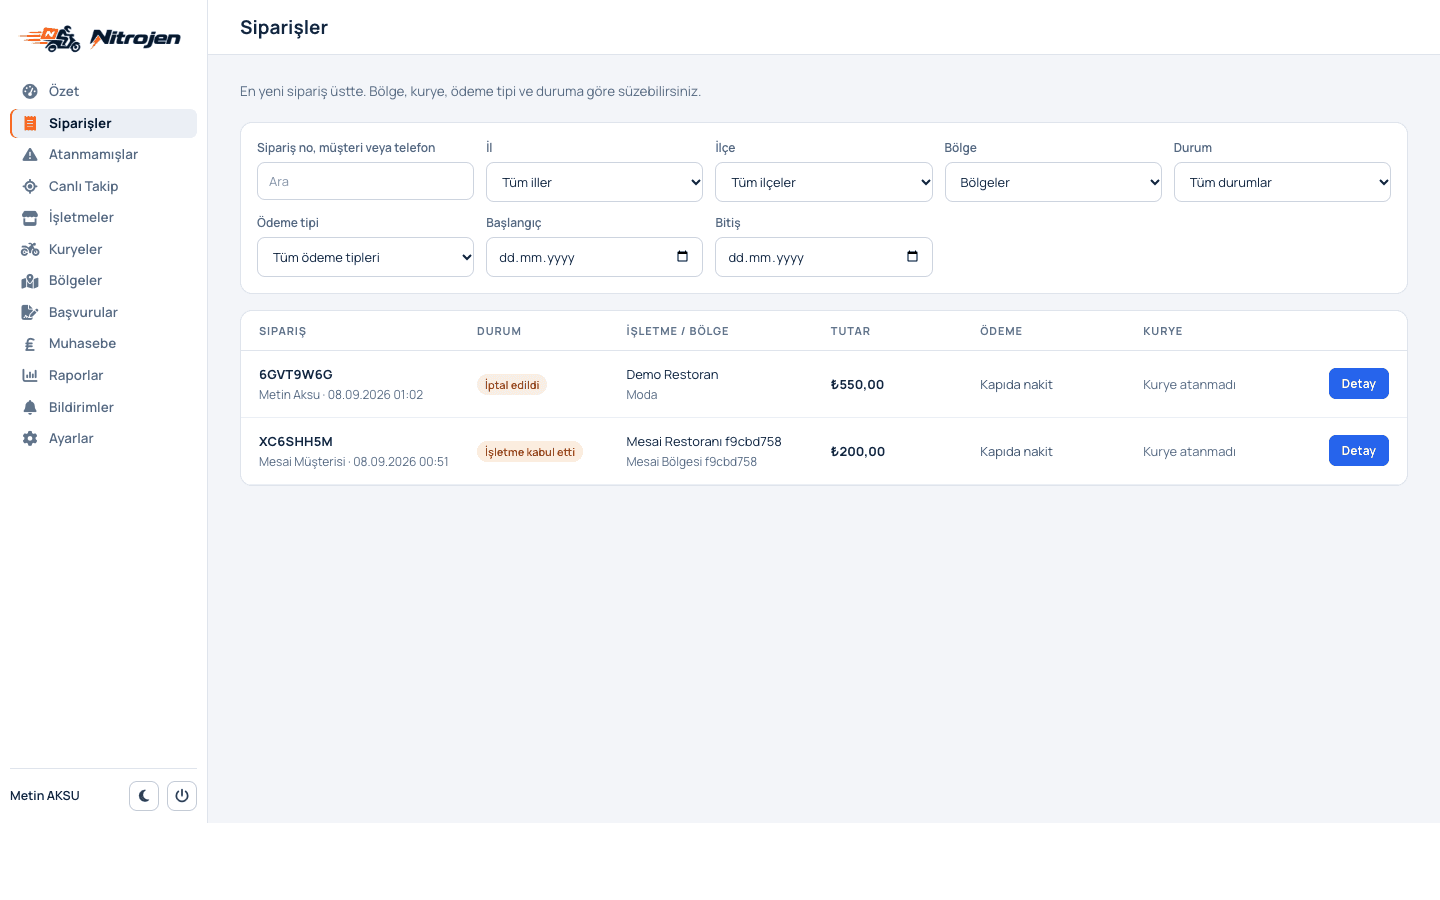Expand the Tüm iller dropdown
This screenshot has width=1440, height=900.
click(x=594, y=182)
